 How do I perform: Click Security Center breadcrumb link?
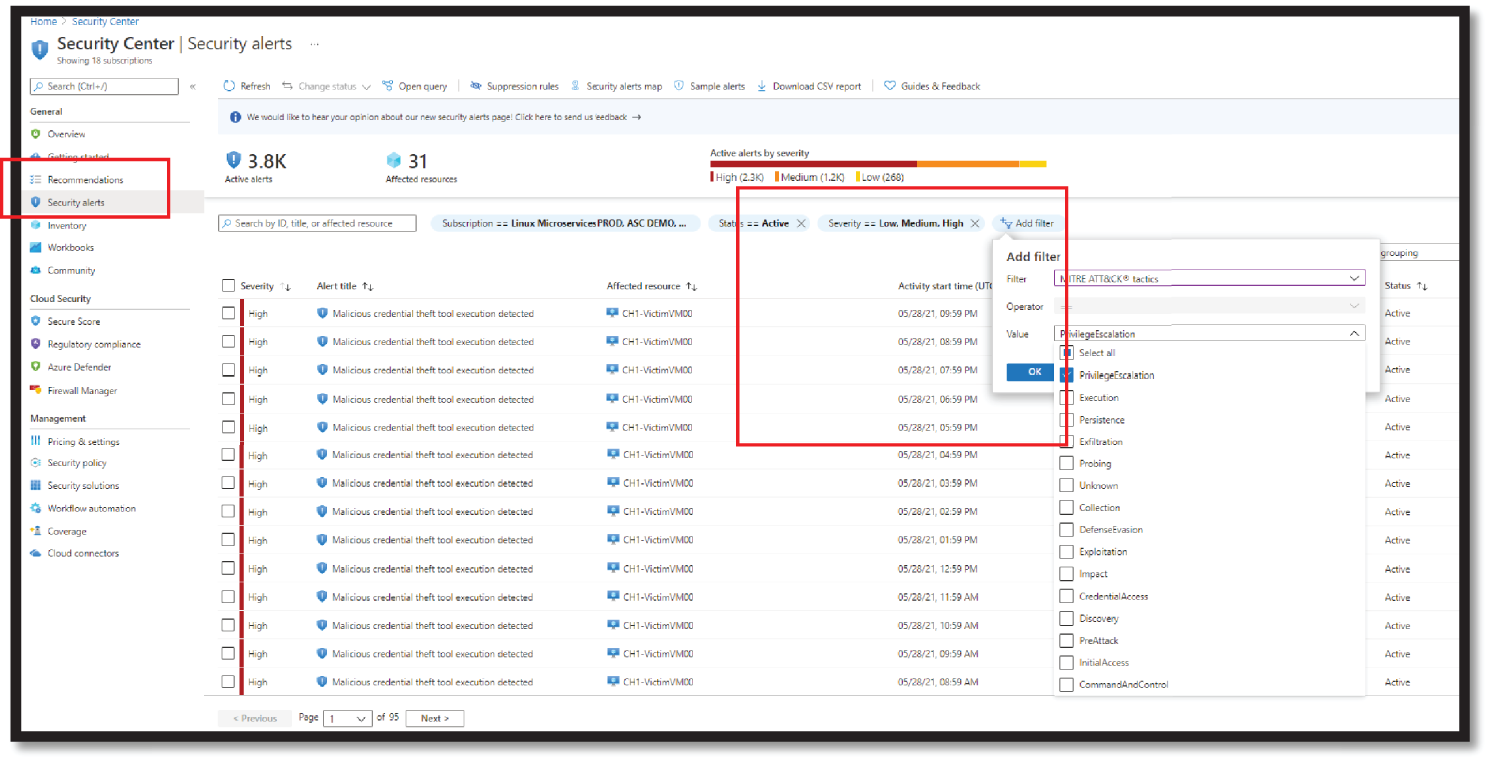pyautogui.click(x=107, y=21)
